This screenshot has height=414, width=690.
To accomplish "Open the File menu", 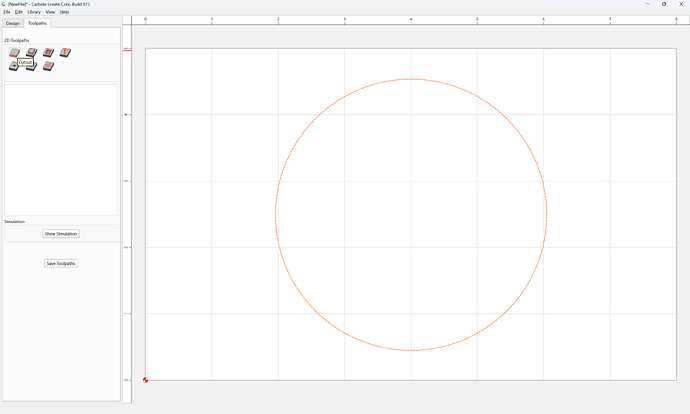I will tap(7, 12).
